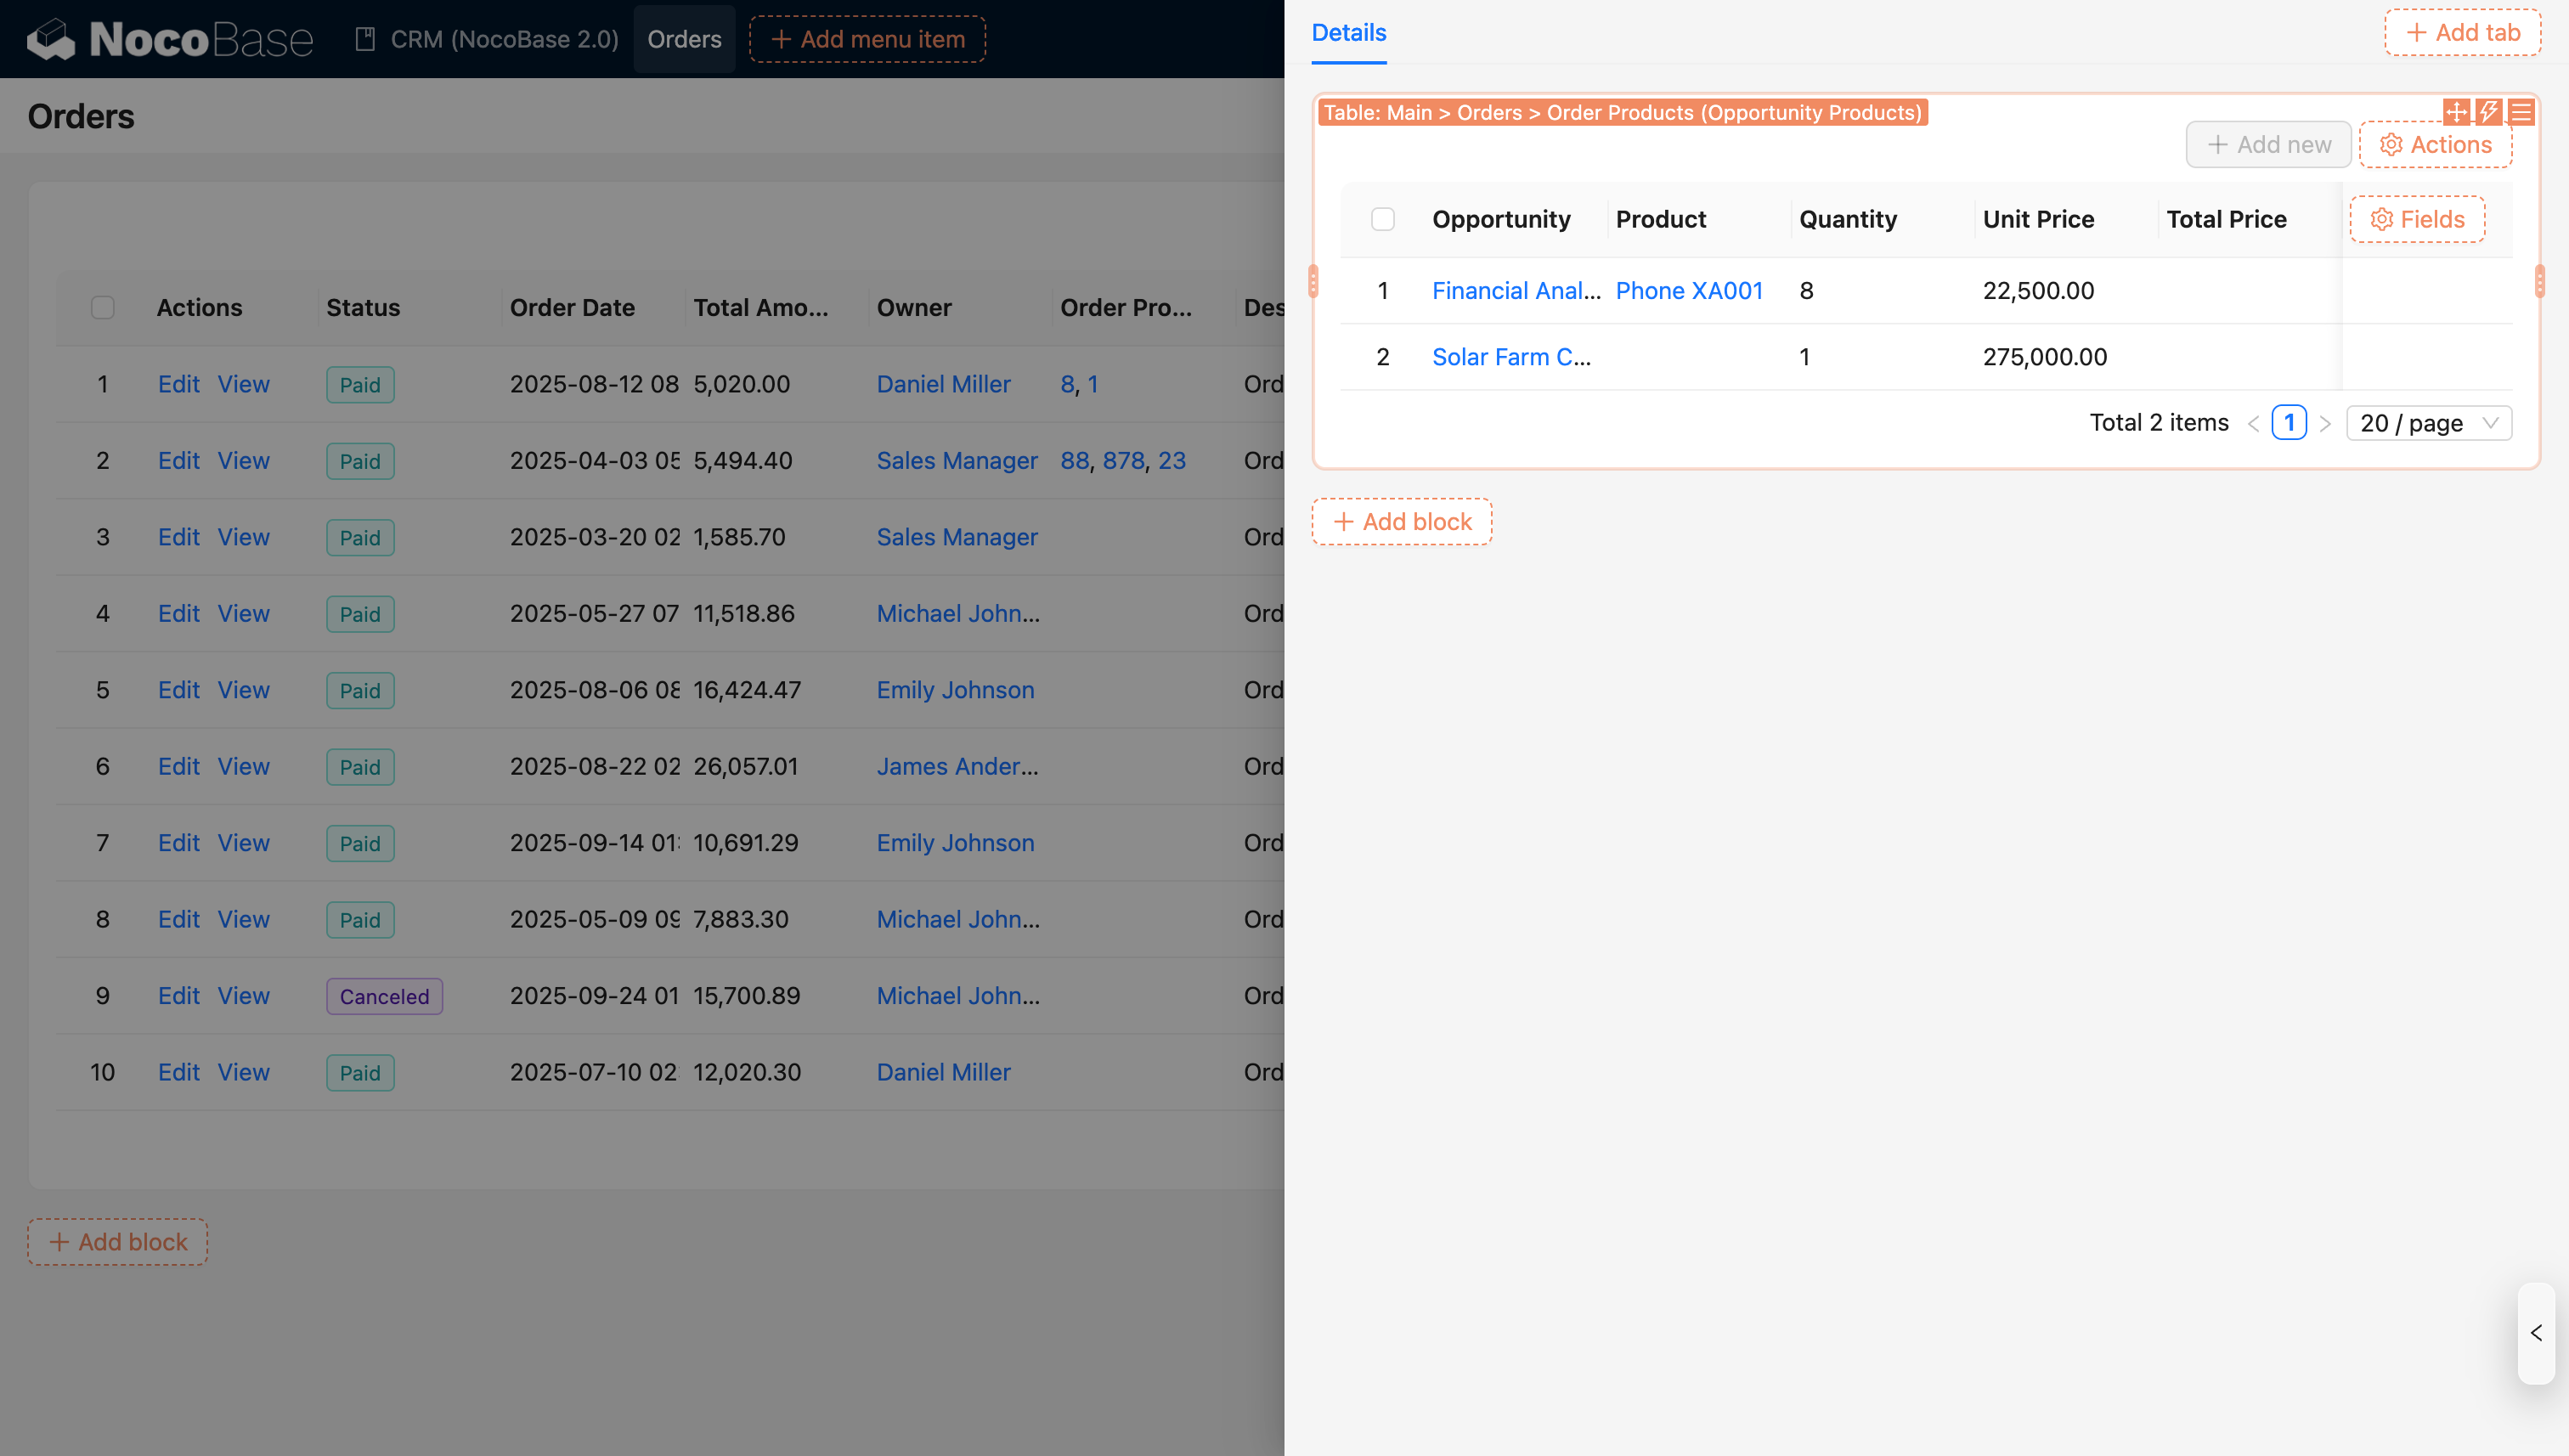Image resolution: width=2569 pixels, height=1456 pixels.
Task: Open the 20 / page size dropdown
Action: point(2428,423)
